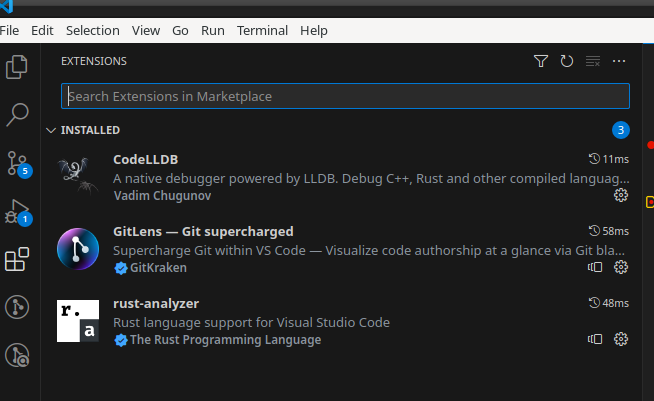Open the Selection menu
This screenshot has height=401, width=654.
(92, 31)
